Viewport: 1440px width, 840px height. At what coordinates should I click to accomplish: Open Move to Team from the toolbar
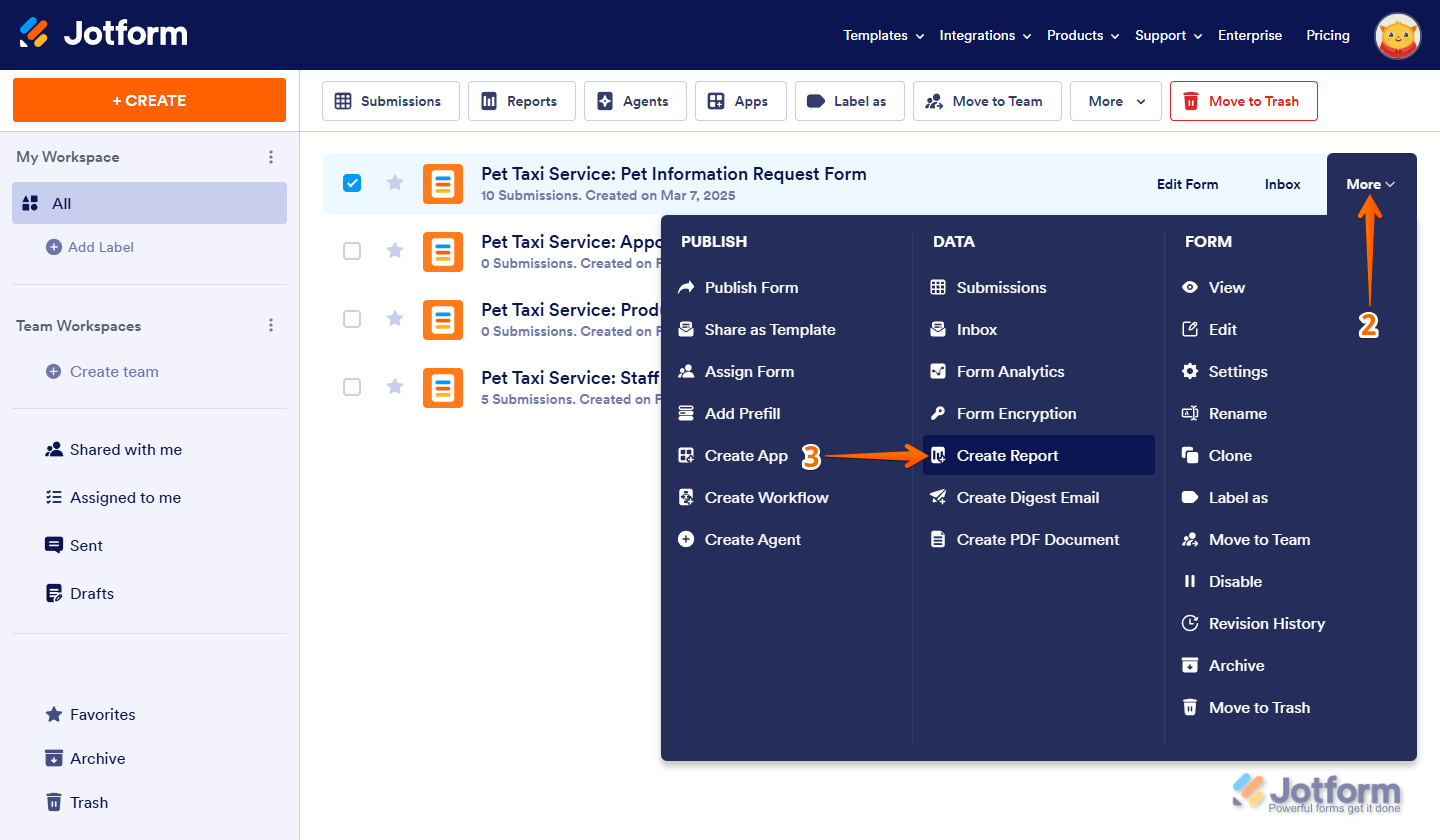(x=987, y=100)
